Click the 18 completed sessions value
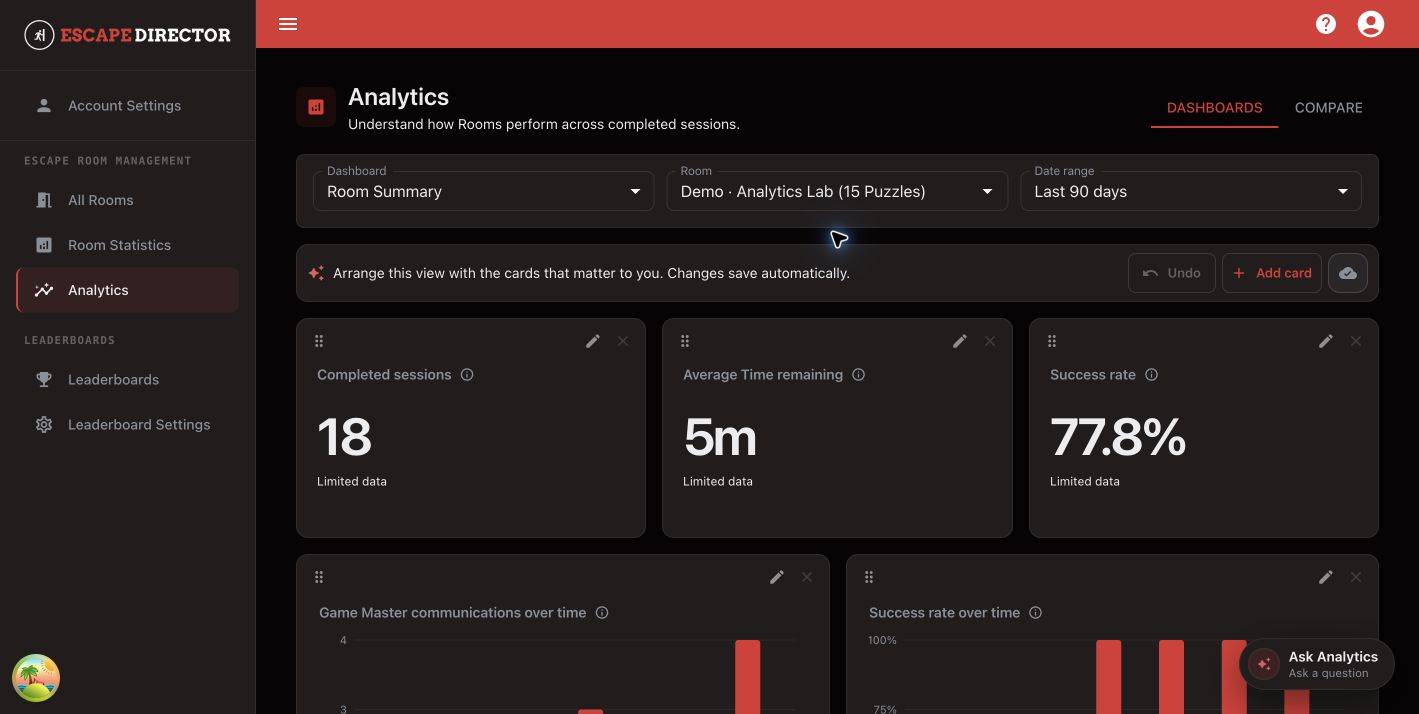Image resolution: width=1419 pixels, height=714 pixels. (344, 437)
